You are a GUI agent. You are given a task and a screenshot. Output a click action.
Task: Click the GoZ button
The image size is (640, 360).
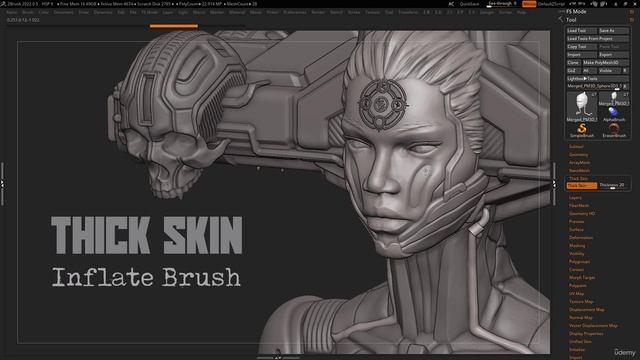[x=573, y=71]
